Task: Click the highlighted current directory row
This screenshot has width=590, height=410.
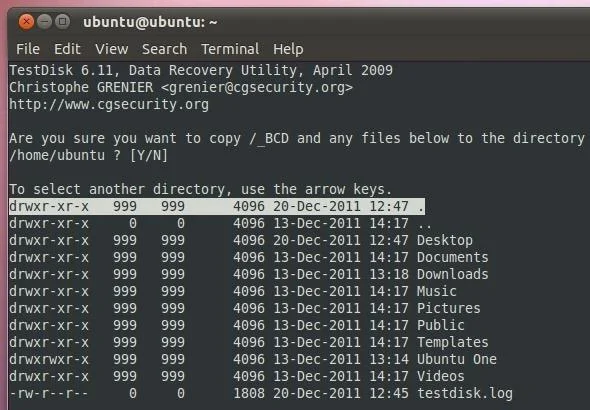Action: [217, 207]
